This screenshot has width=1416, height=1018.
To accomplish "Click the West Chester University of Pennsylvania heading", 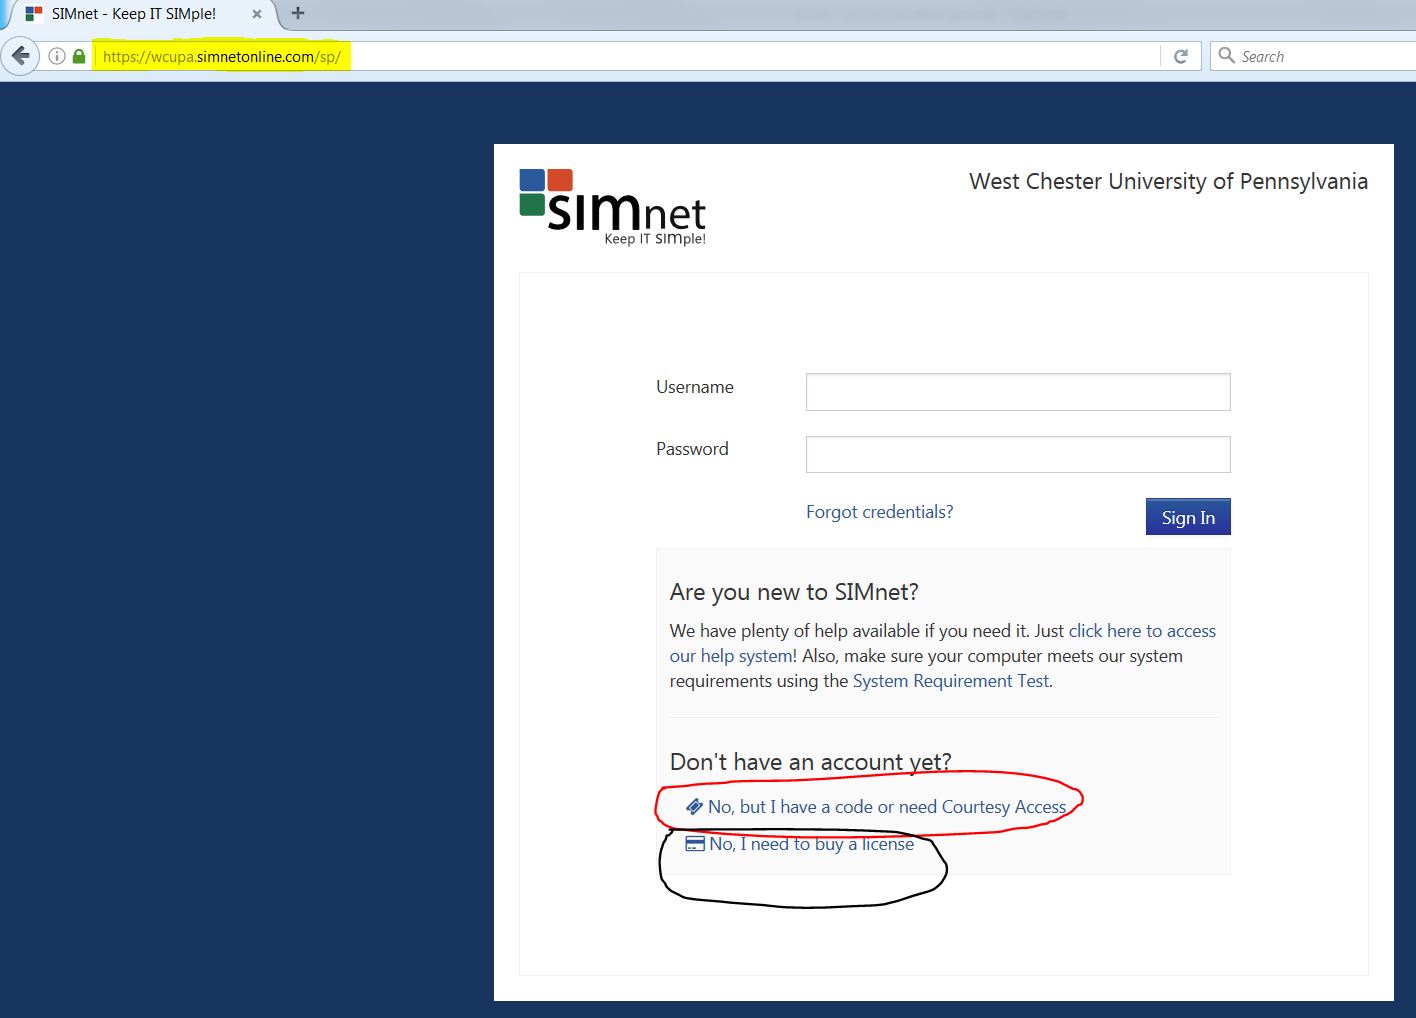I will [1168, 181].
